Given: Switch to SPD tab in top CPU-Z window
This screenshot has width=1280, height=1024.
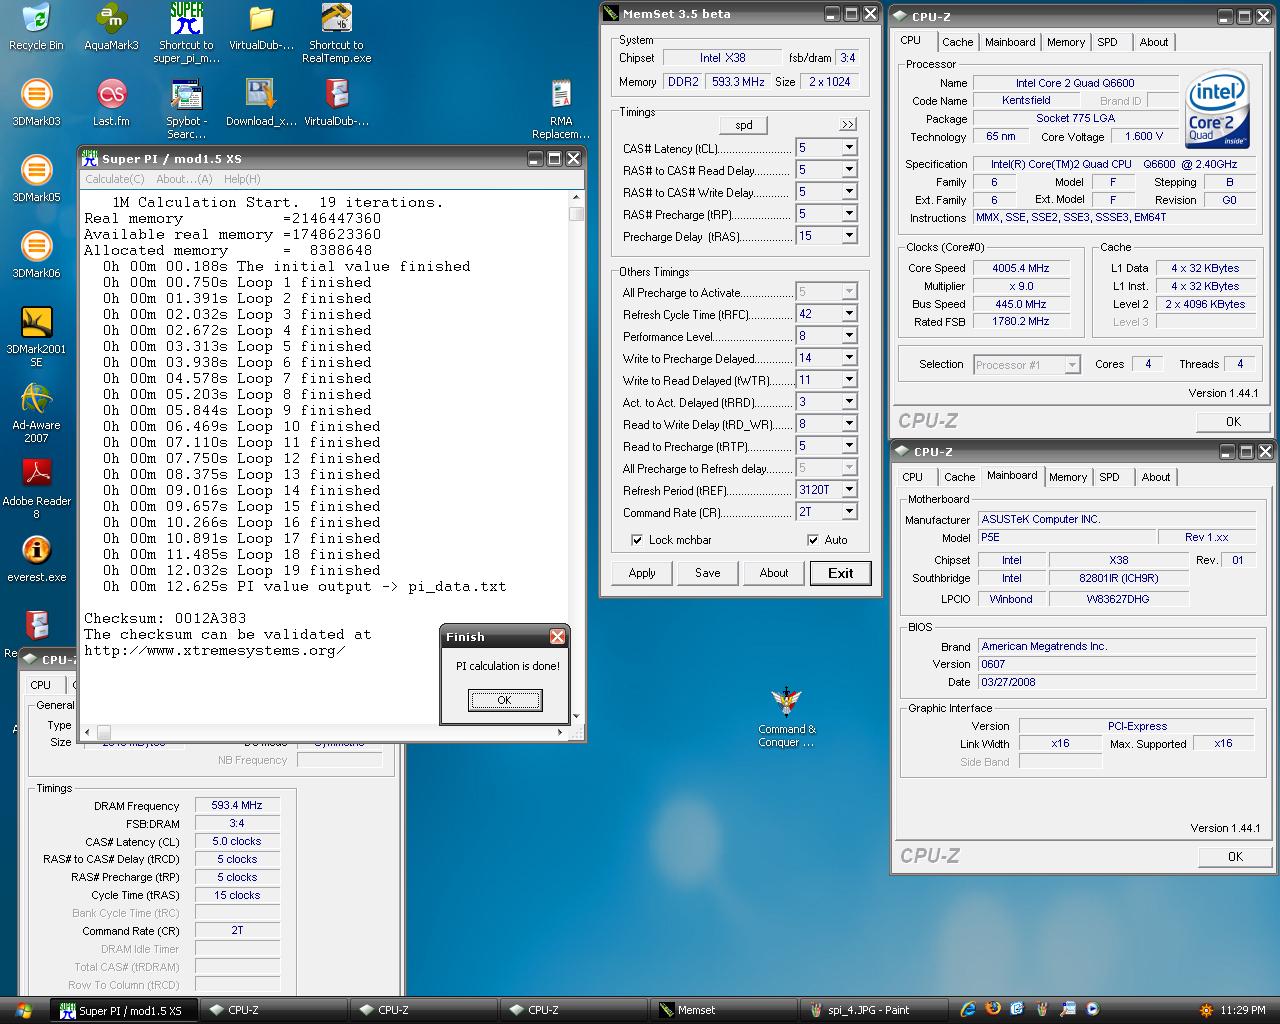Looking at the screenshot, I should 1107,42.
